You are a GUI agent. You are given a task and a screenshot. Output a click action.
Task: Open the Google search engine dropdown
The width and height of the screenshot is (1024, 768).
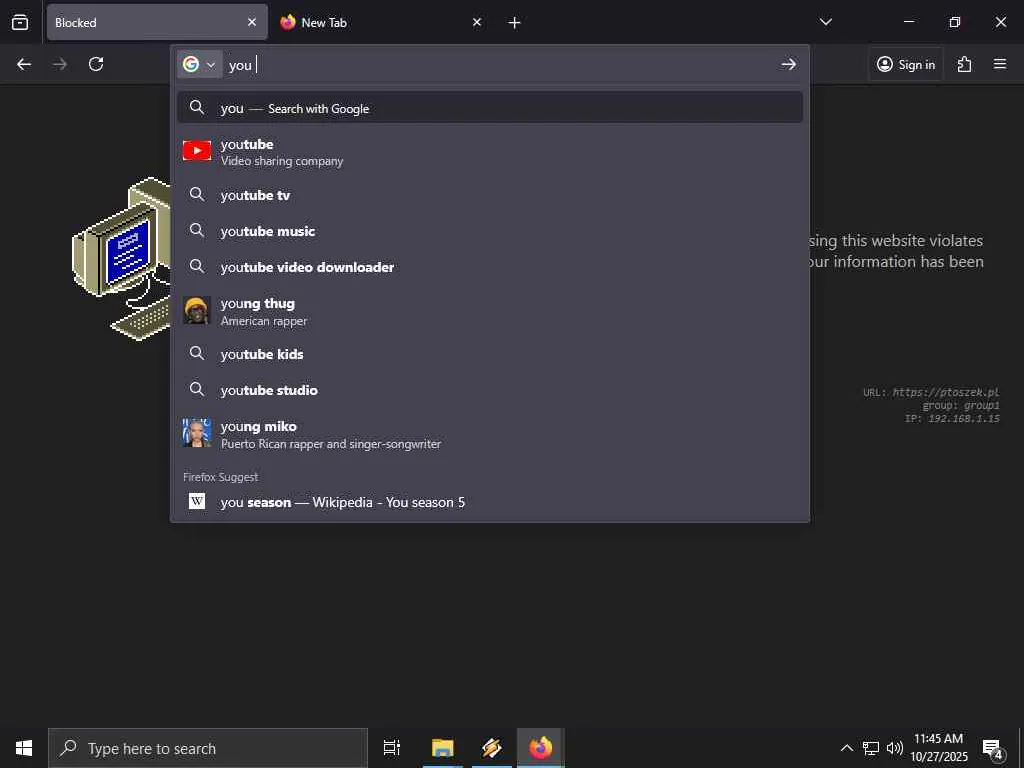coord(200,64)
